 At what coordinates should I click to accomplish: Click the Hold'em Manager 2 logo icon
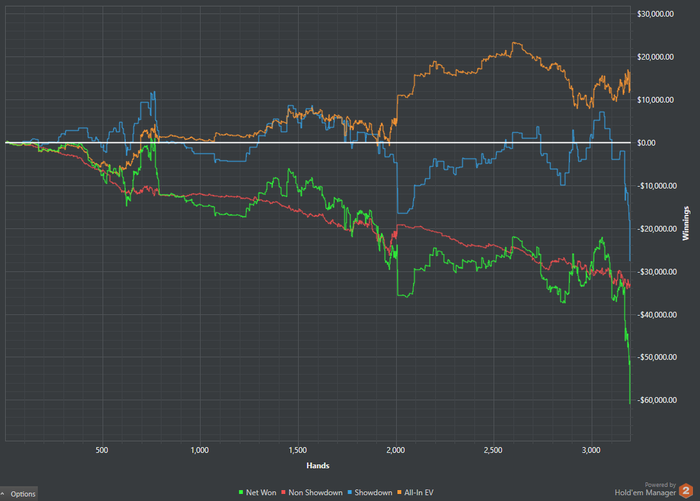pos(686,490)
